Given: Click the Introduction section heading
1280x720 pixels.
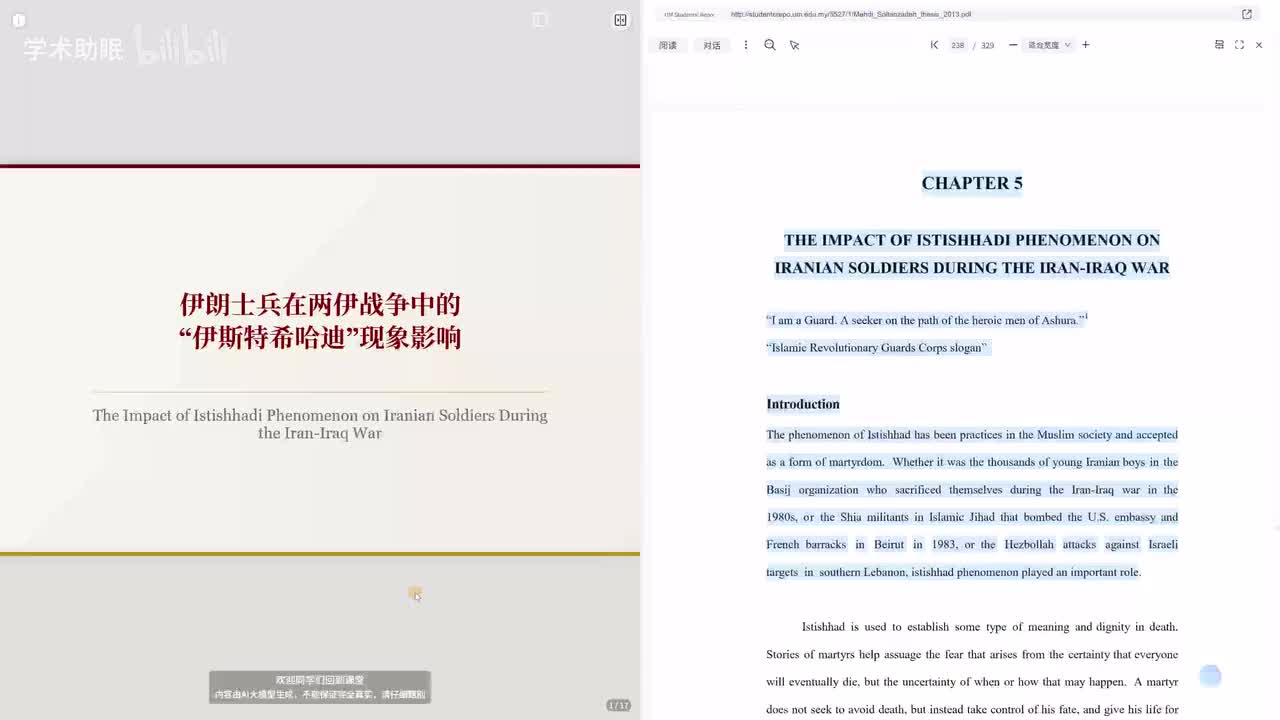Looking at the screenshot, I should [x=803, y=404].
